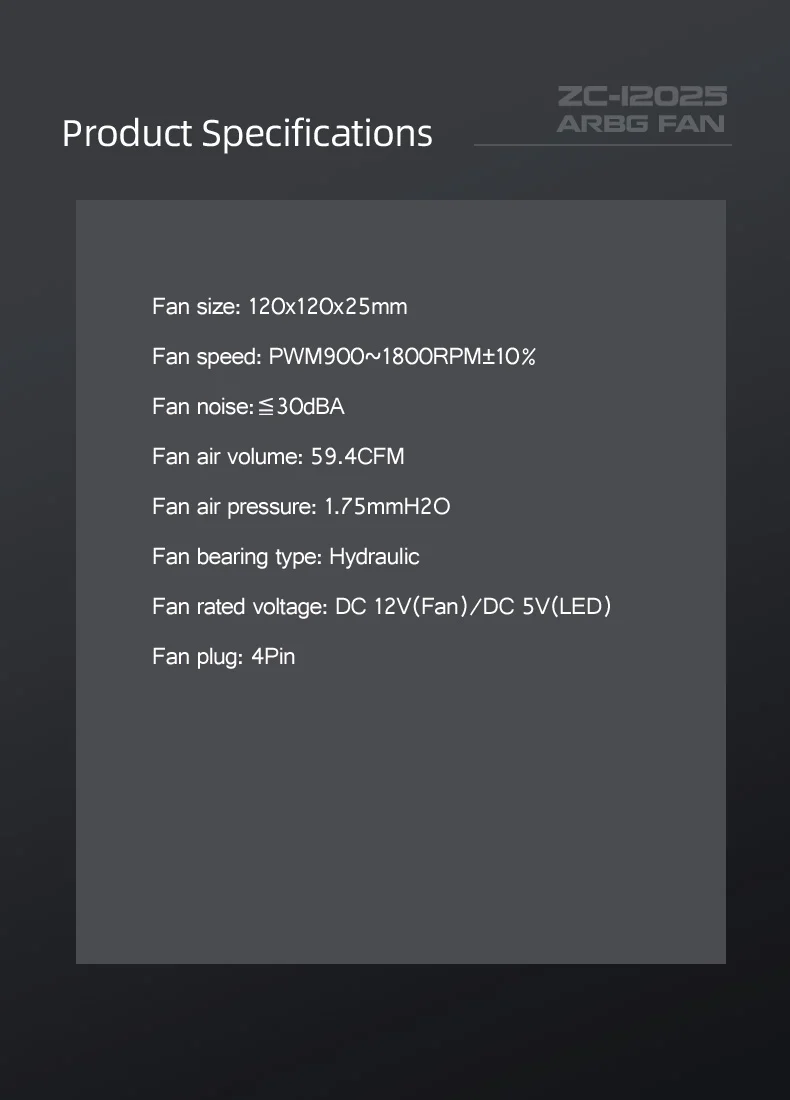The image size is (790, 1100).
Task: Click the ARBG FAN logo text
Action: point(641,123)
